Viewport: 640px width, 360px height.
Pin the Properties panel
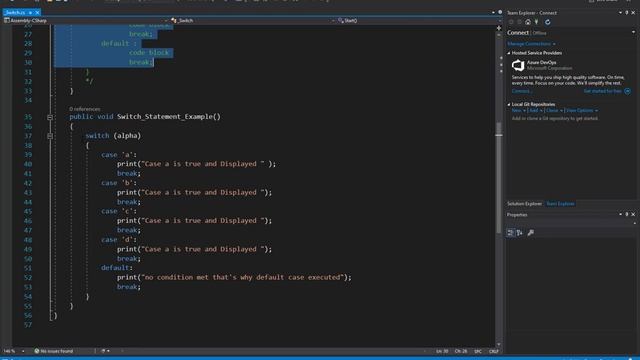click(627, 214)
